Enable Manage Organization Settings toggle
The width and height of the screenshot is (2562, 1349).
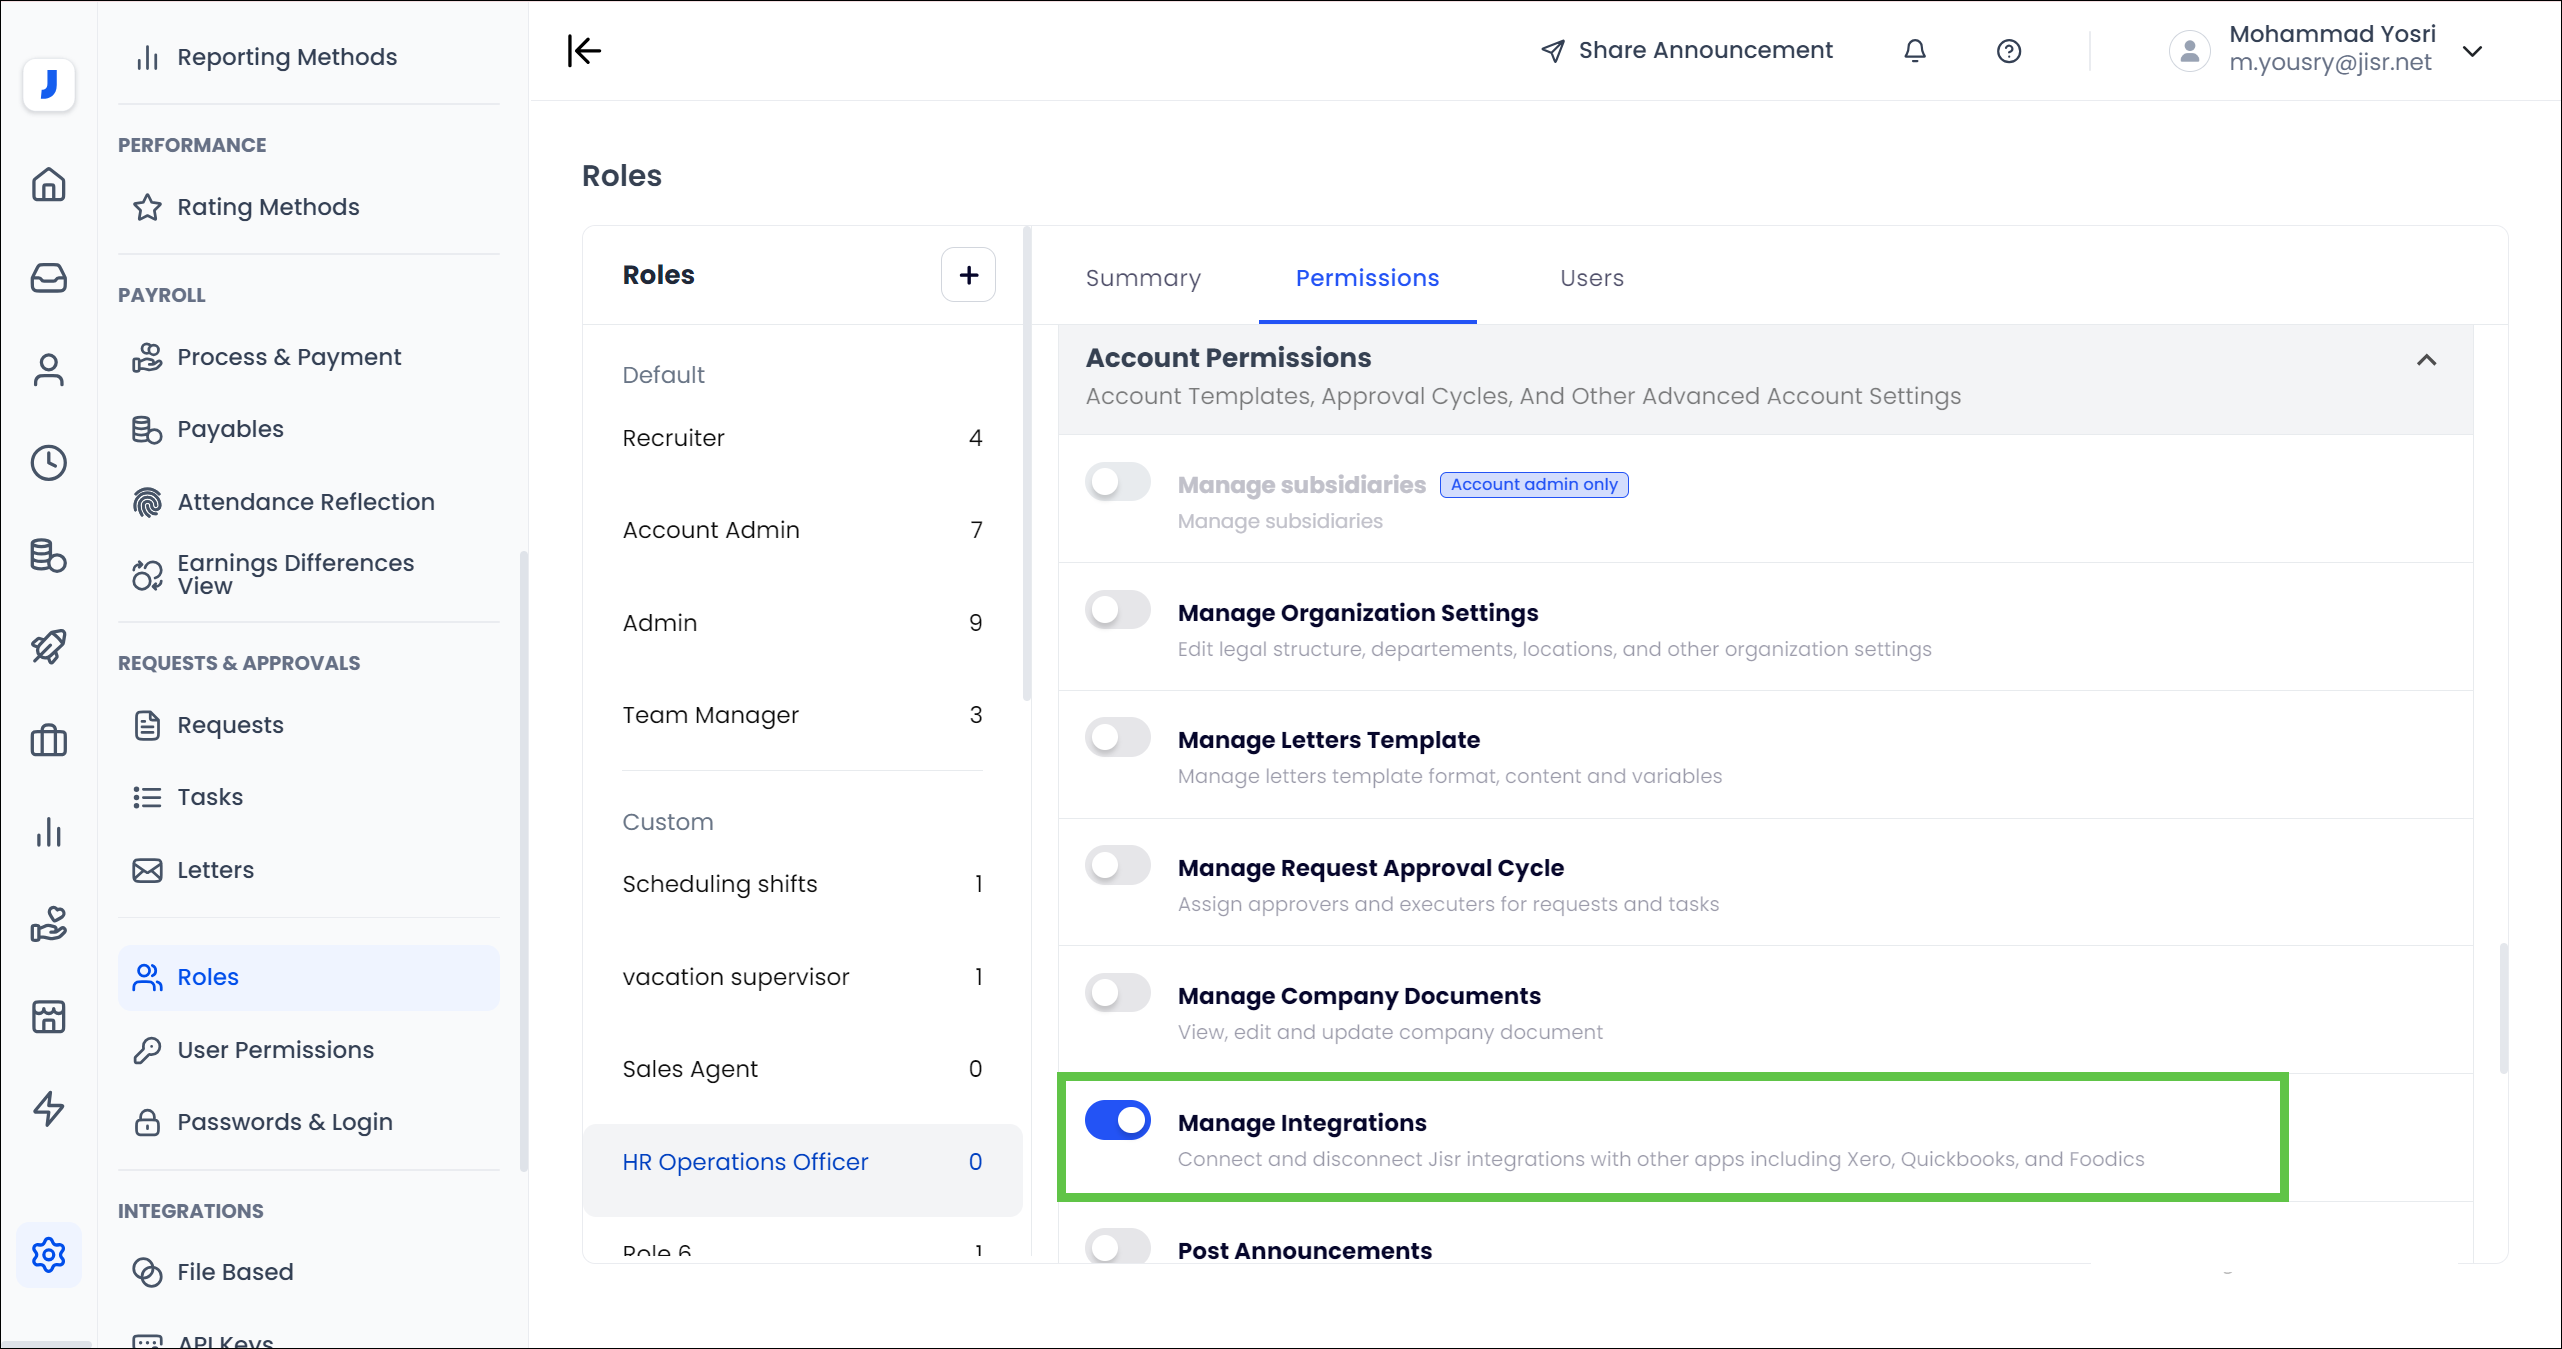[1117, 610]
